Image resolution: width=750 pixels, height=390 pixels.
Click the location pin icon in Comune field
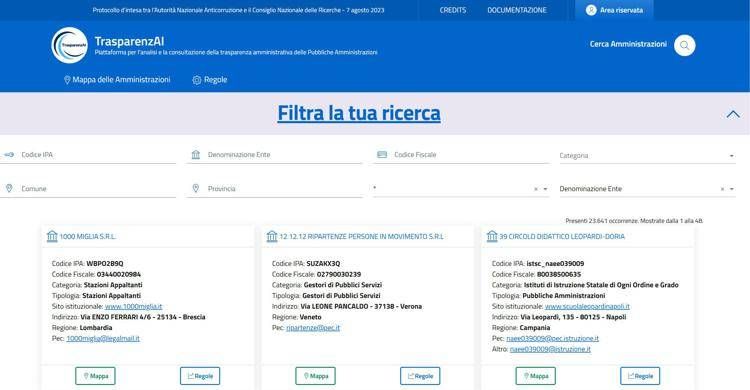click(9, 189)
